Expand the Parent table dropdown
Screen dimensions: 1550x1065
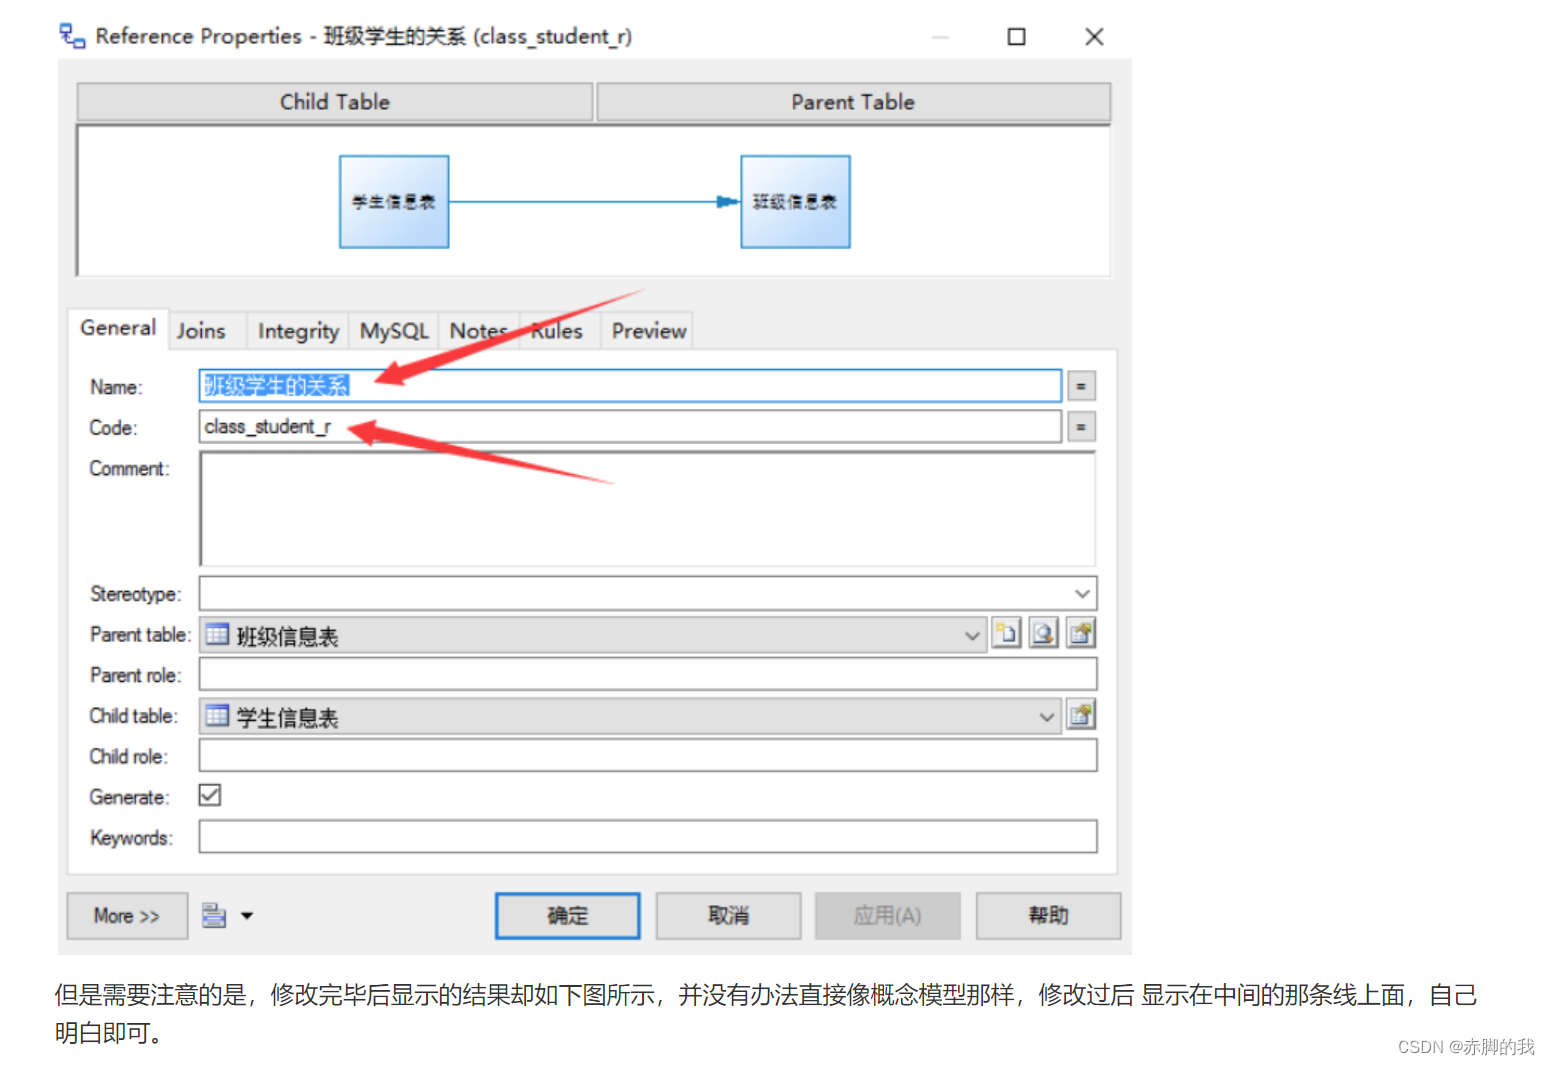point(972,635)
